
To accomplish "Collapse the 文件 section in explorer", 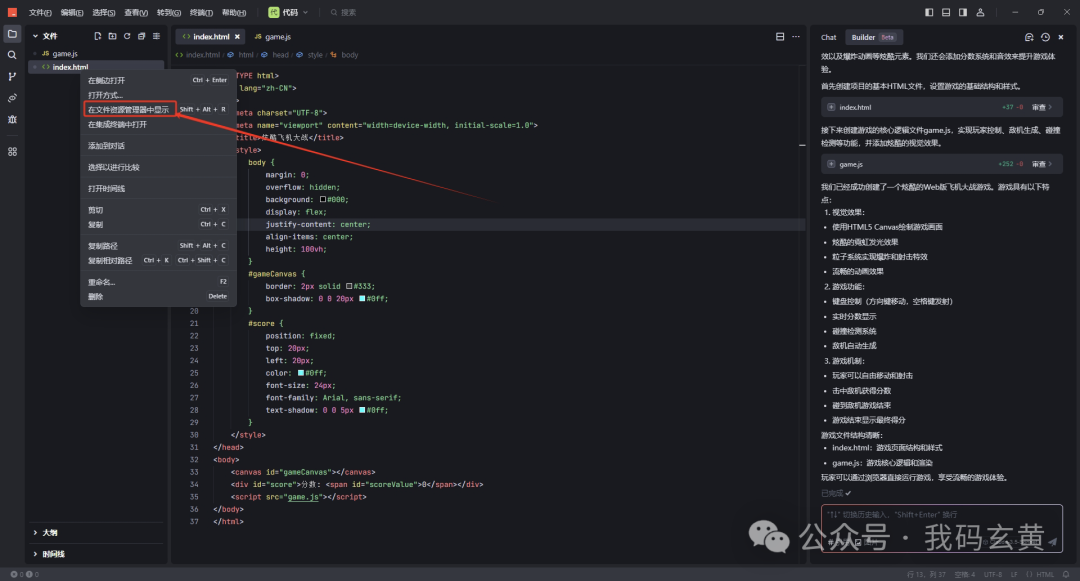I will (45, 36).
